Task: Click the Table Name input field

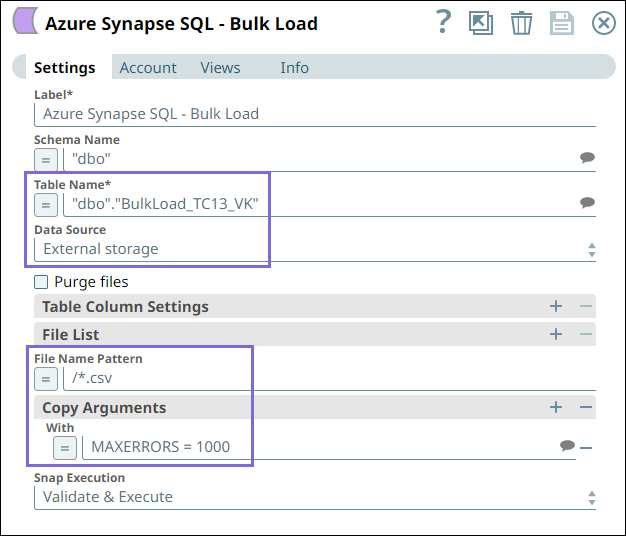Action: (319, 204)
